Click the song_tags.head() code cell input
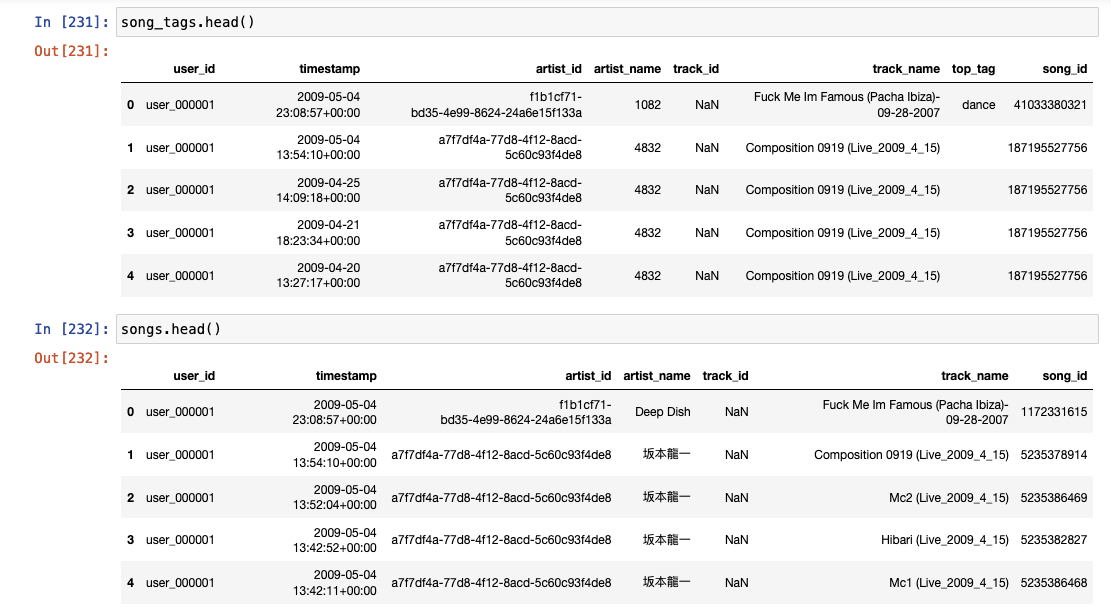 click(607, 22)
